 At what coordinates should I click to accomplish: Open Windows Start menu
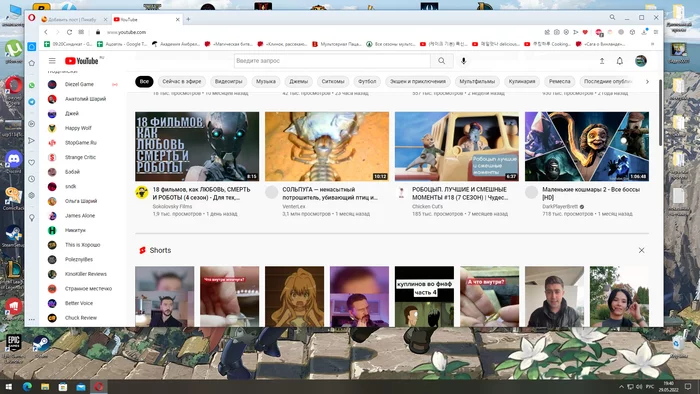(x=8, y=386)
